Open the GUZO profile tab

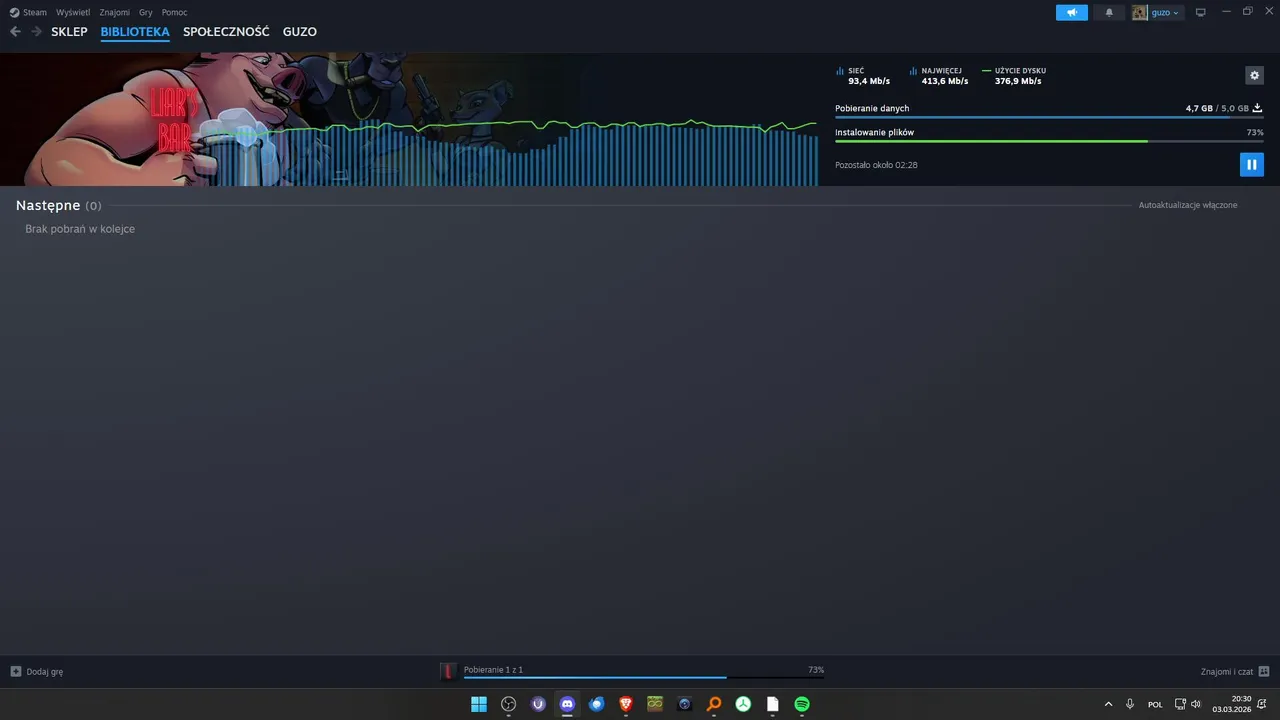pos(300,32)
